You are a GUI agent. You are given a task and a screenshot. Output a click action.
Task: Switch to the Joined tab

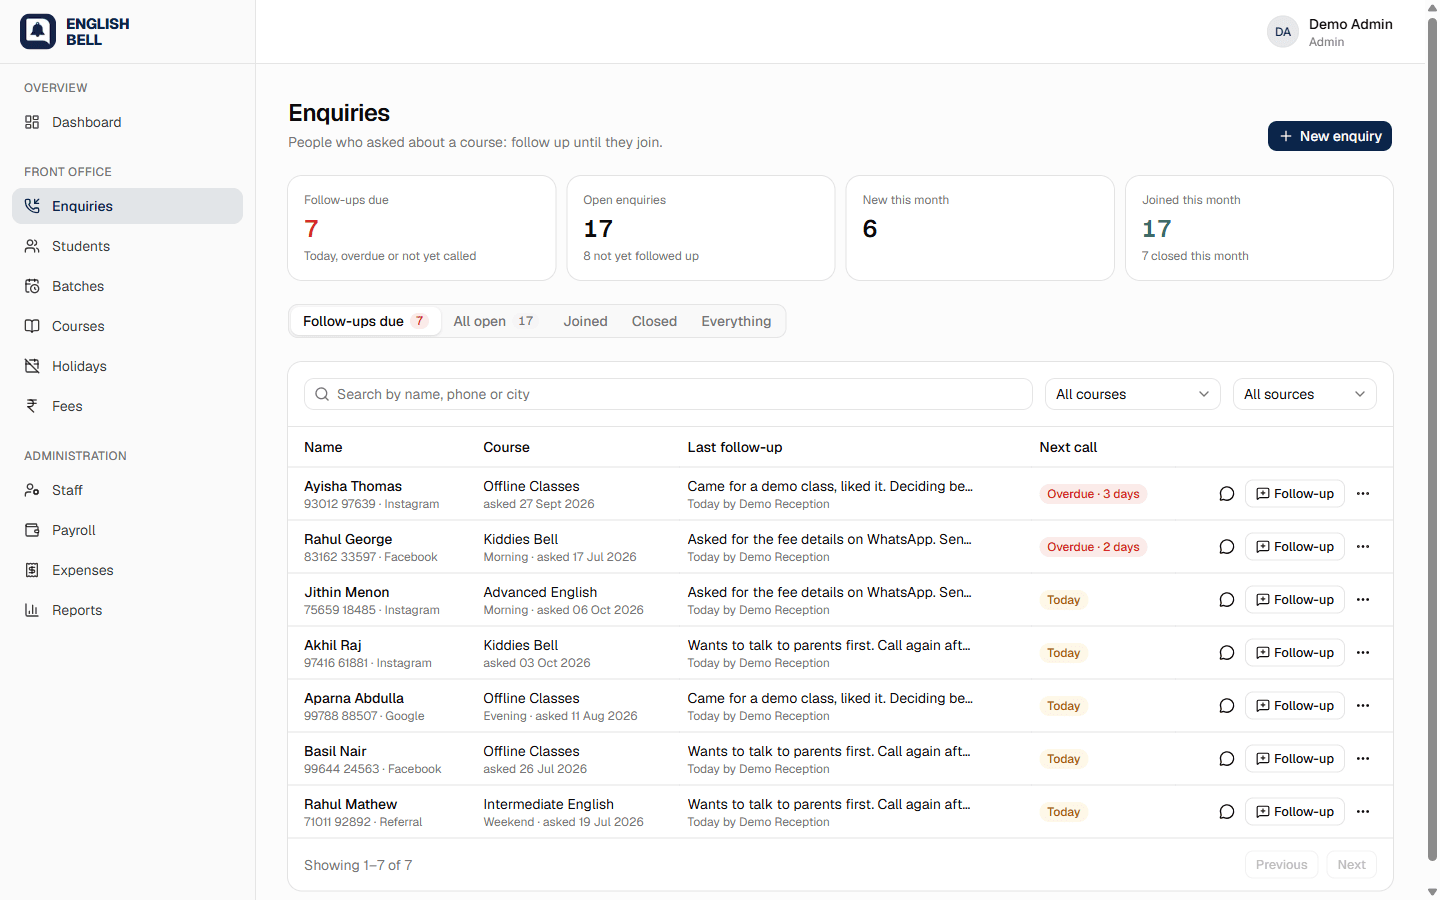[585, 321]
